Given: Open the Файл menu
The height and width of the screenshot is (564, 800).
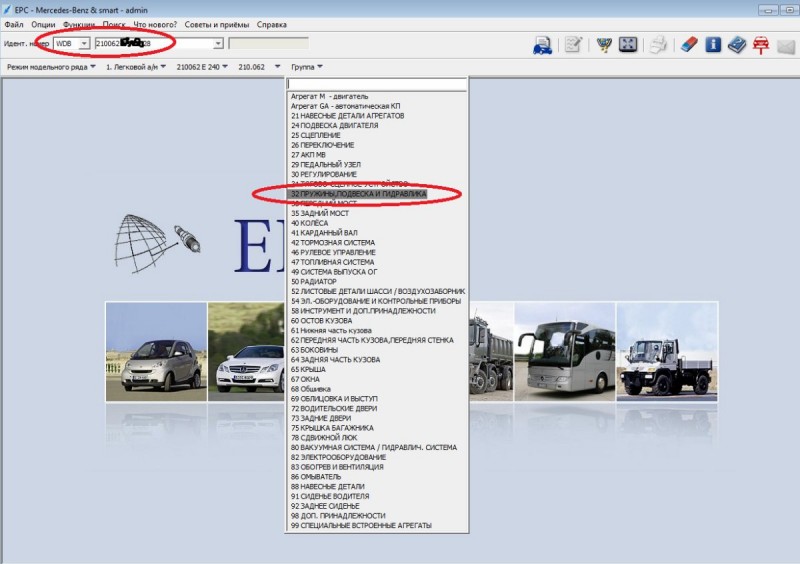Looking at the screenshot, I should coord(14,24).
